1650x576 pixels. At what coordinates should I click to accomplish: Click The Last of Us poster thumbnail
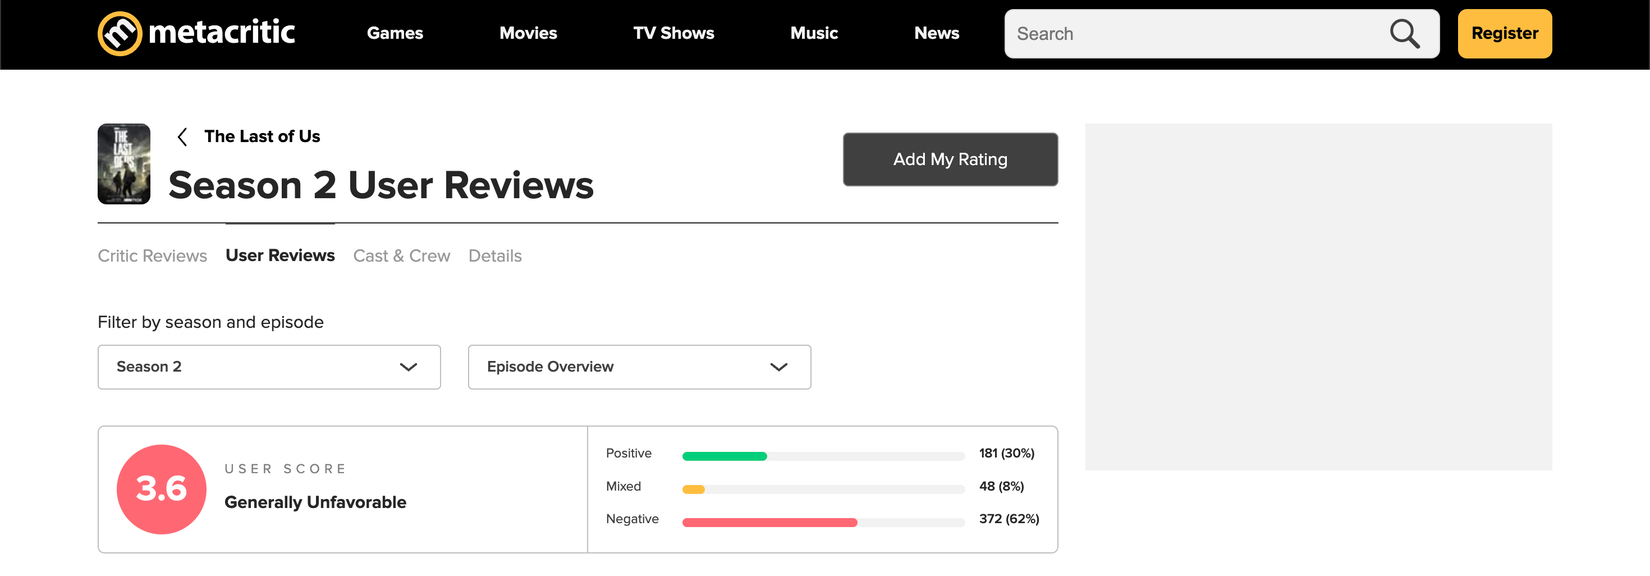(x=124, y=164)
